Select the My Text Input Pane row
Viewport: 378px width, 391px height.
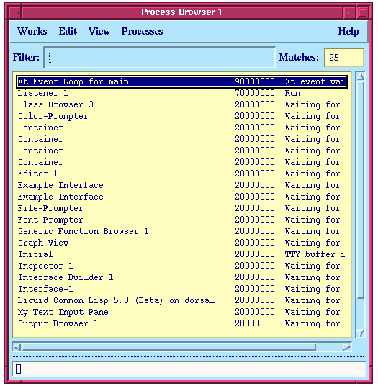(182, 312)
